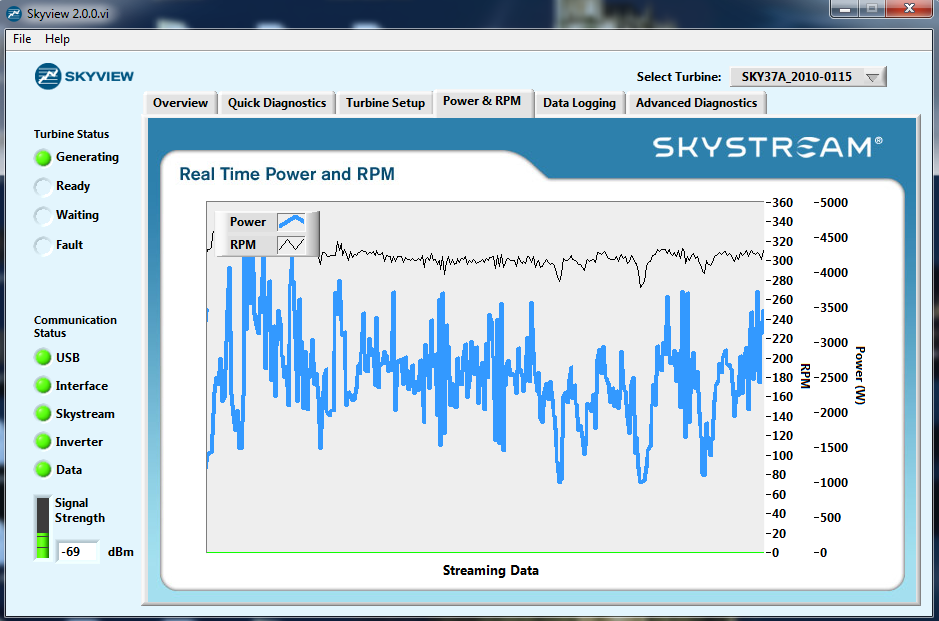Click the Power legend line swatch

click(291, 222)
